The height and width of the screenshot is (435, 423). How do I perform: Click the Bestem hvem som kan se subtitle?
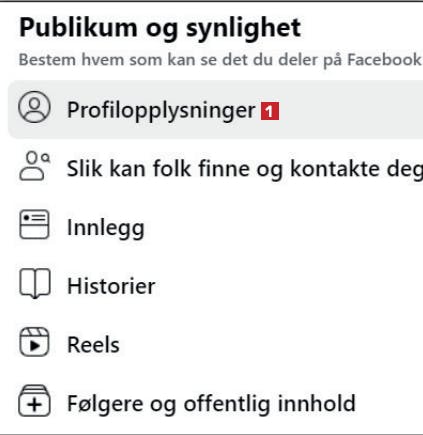220,60
